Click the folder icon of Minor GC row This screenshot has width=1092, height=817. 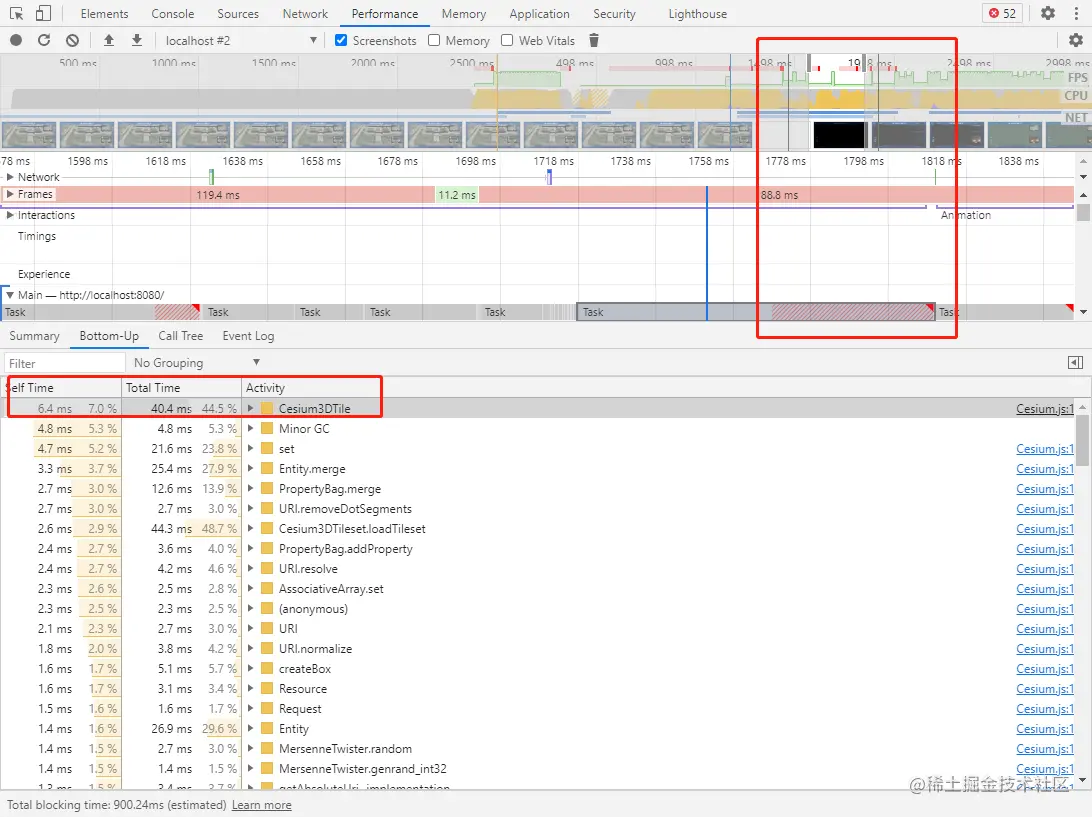pos(267,428)
